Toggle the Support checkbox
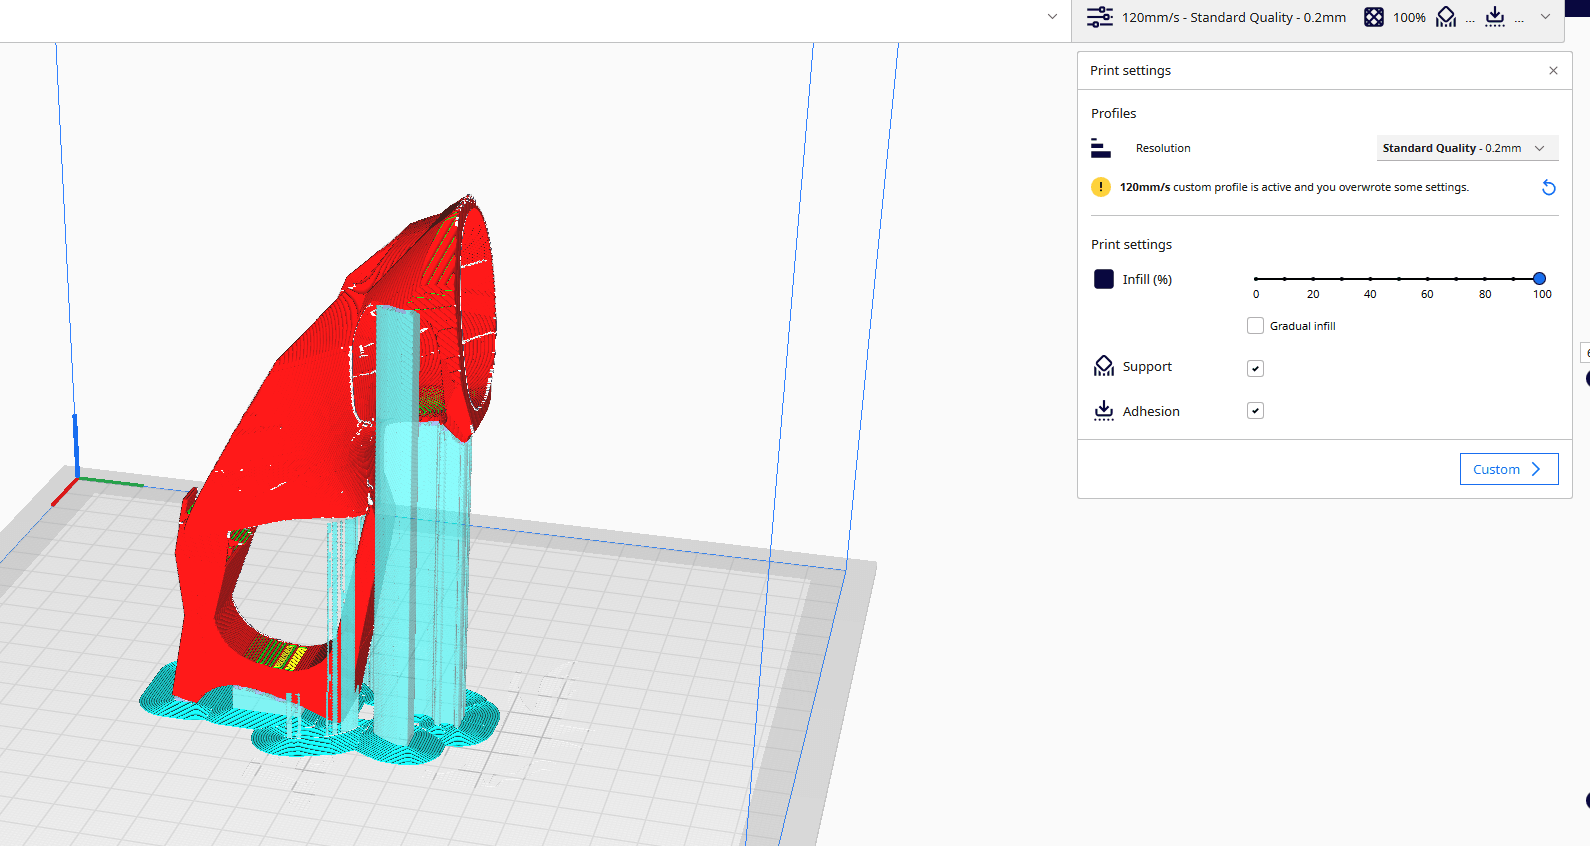Image resolution: width=1590 pixels, height=846 pixels. click(1255, 369)
